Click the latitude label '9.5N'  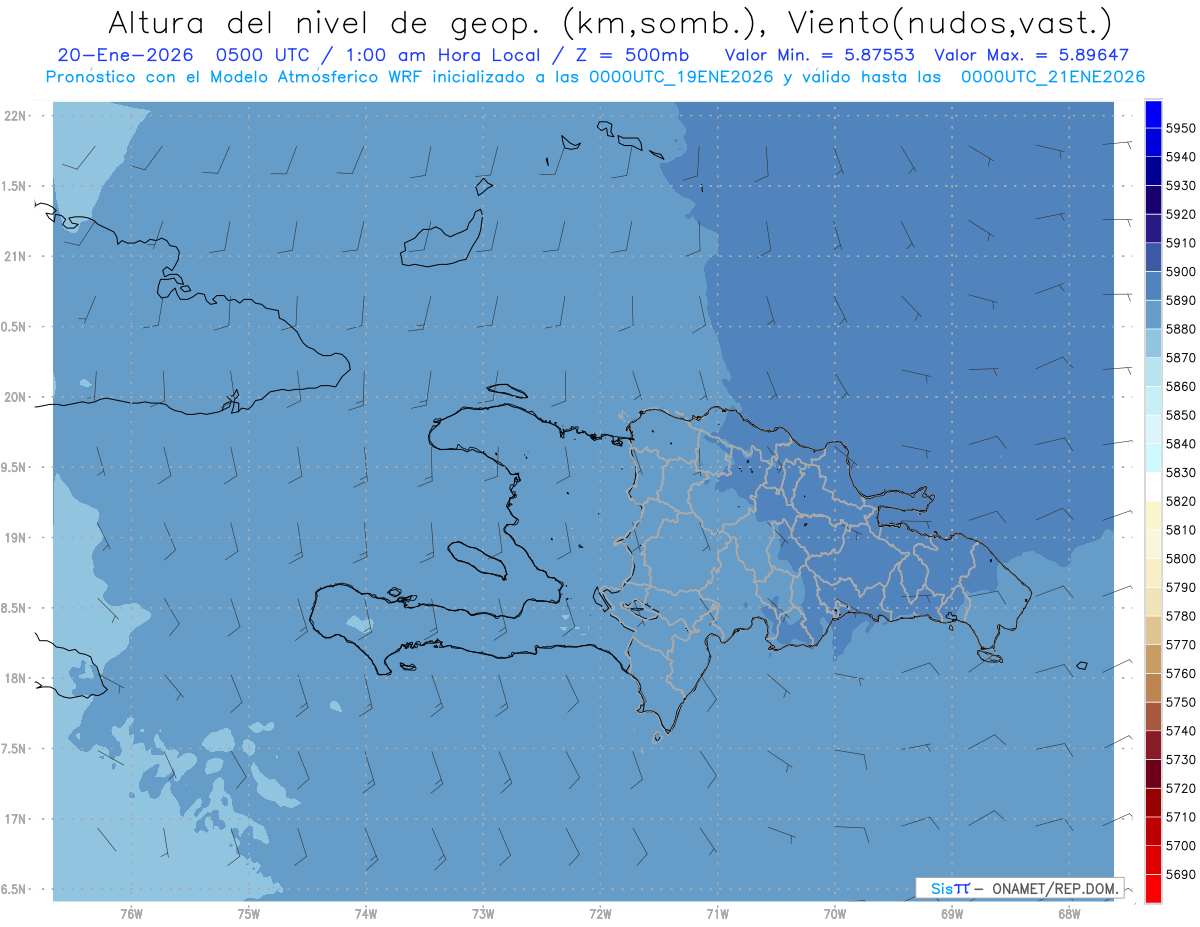coord(13,467)
